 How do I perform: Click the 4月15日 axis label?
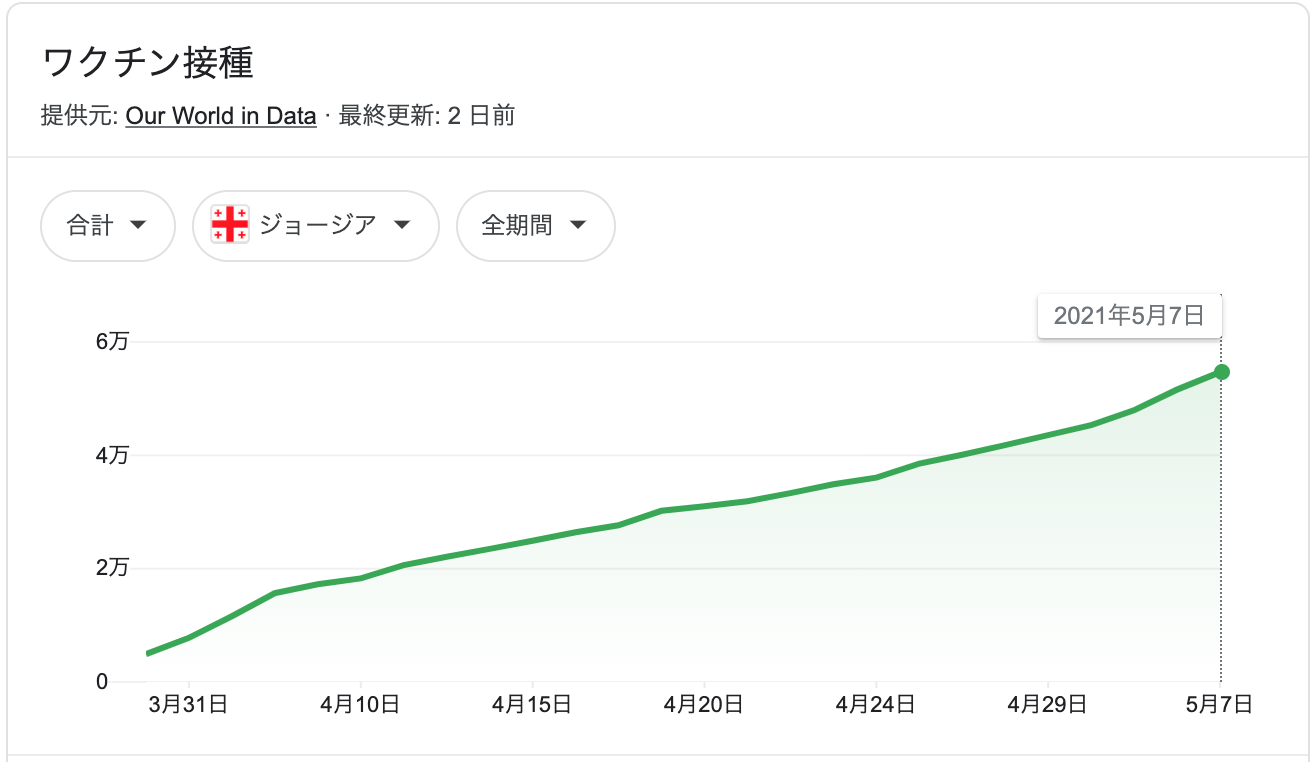pos(532,705)
